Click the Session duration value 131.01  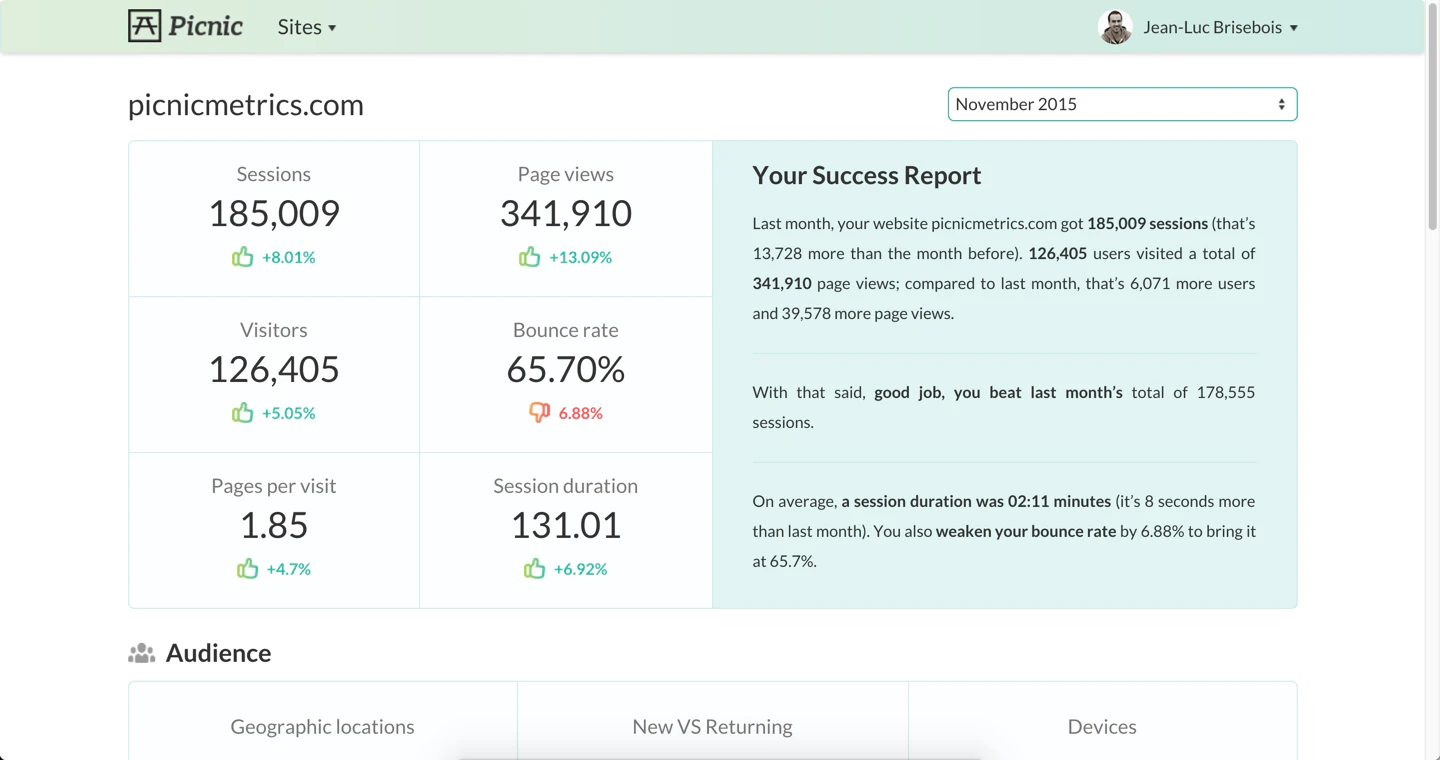pos(566,525)
